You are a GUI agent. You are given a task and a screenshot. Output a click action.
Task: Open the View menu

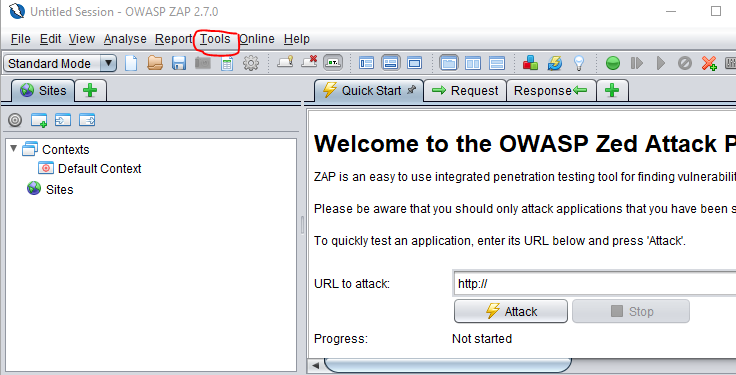82,39
